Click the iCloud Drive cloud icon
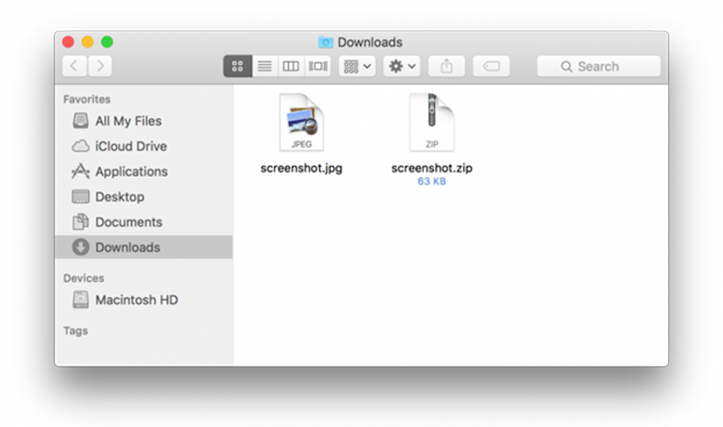This screenshot has height=427, width=723. point(80,146)
